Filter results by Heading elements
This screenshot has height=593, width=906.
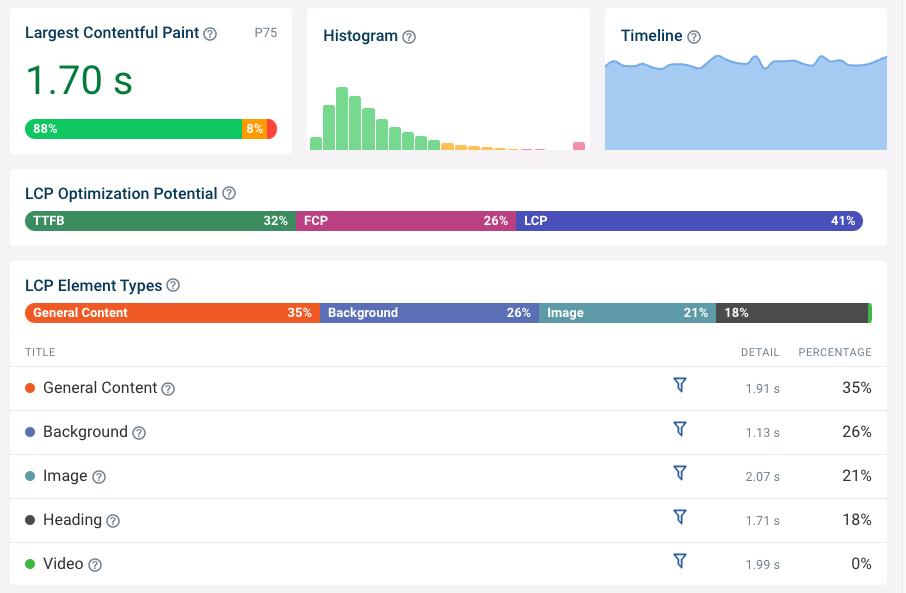pyautogui.click(x=680, y=517)
